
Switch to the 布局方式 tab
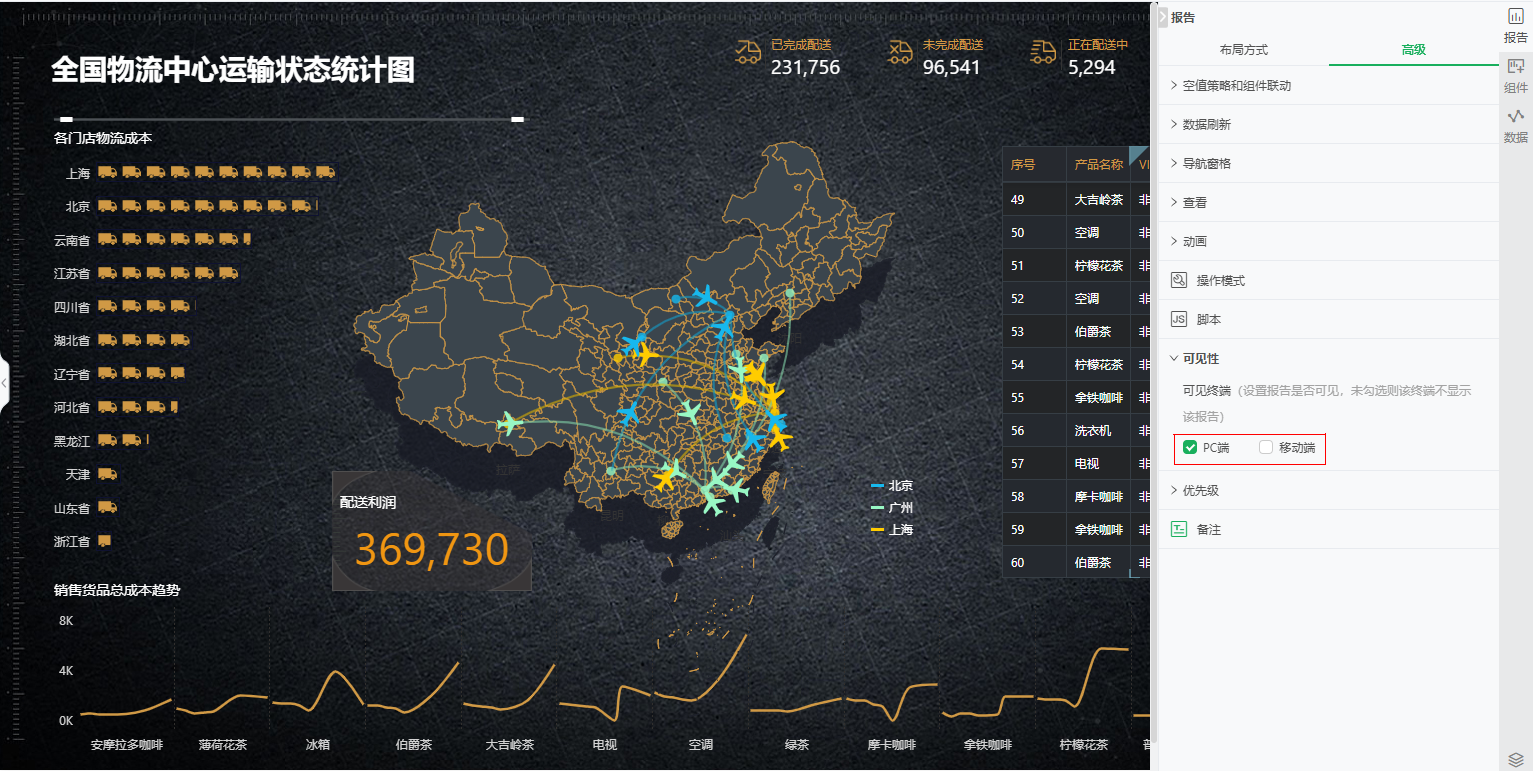pyautogui.click(x=1243, y=50)
